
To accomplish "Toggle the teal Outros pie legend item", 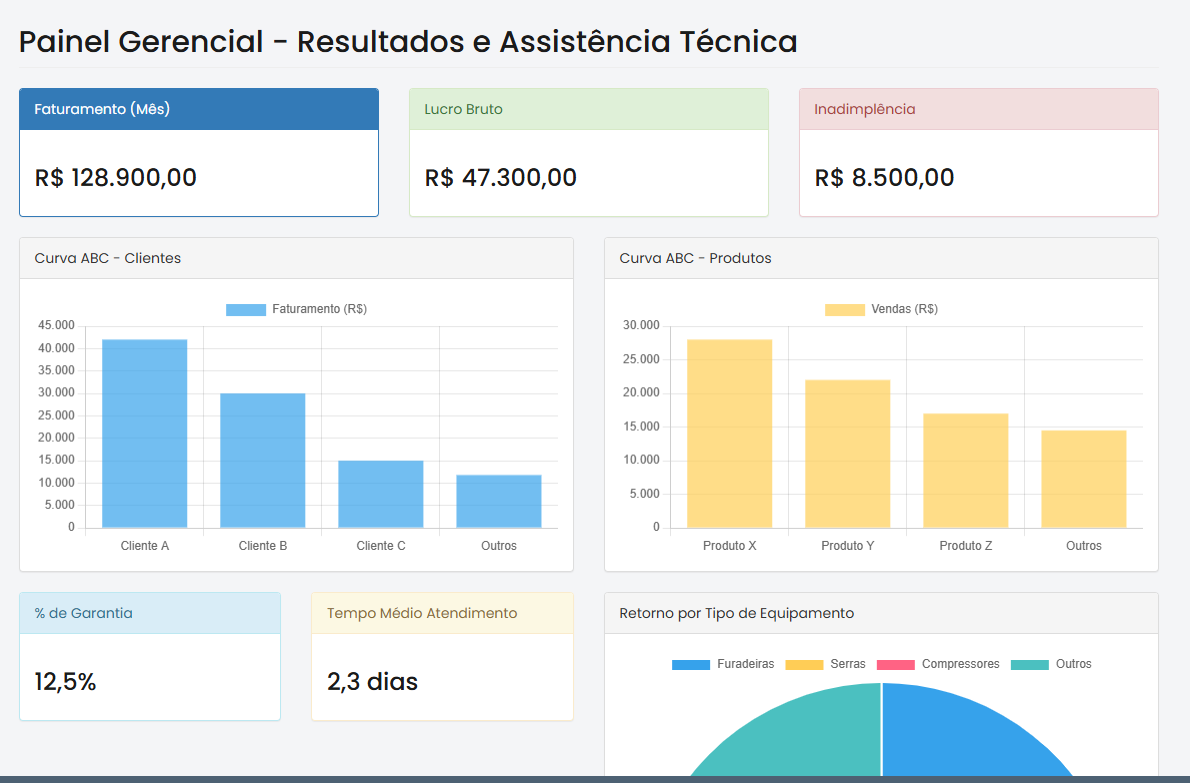I will 1051,665.
